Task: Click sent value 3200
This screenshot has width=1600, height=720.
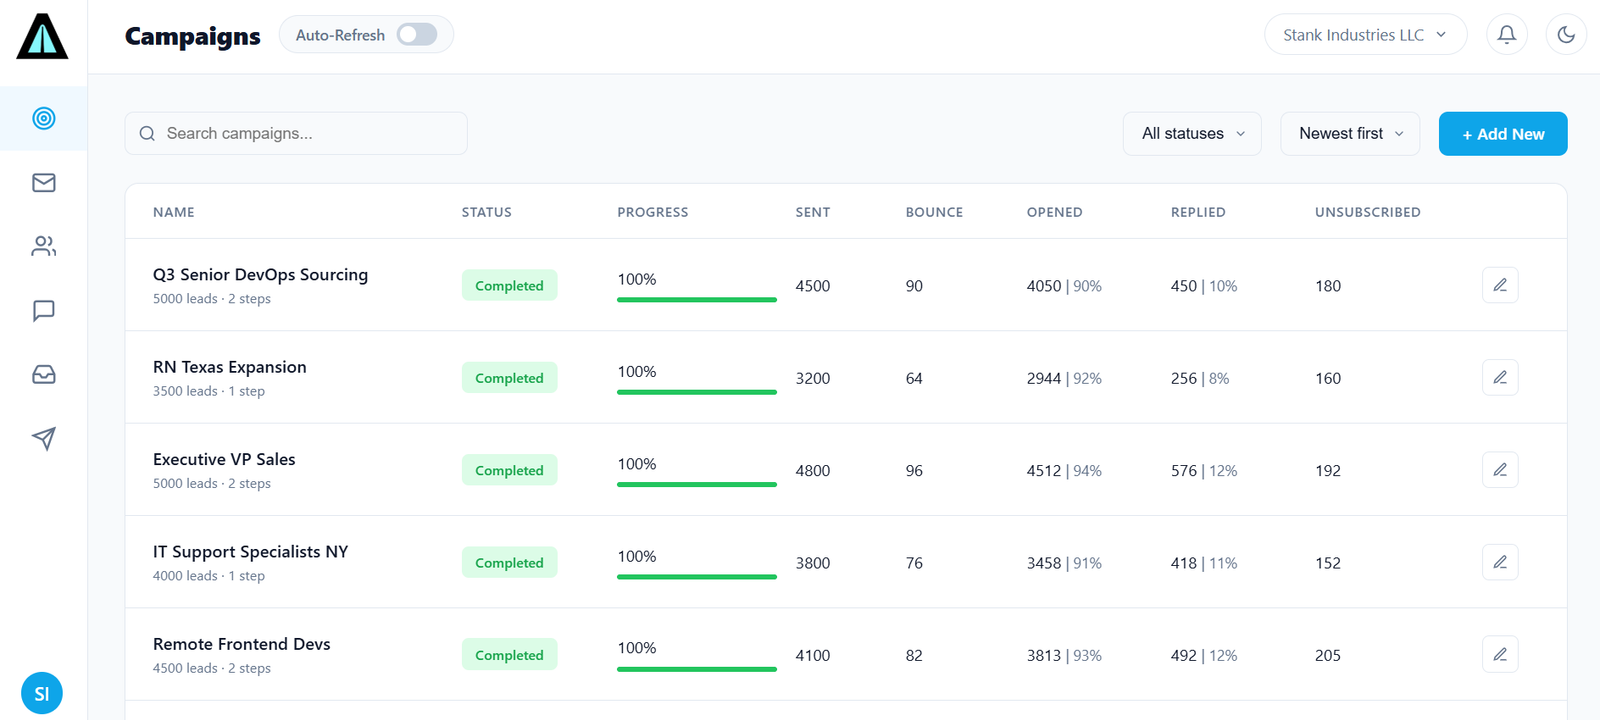Action: [x=813, y=378]
